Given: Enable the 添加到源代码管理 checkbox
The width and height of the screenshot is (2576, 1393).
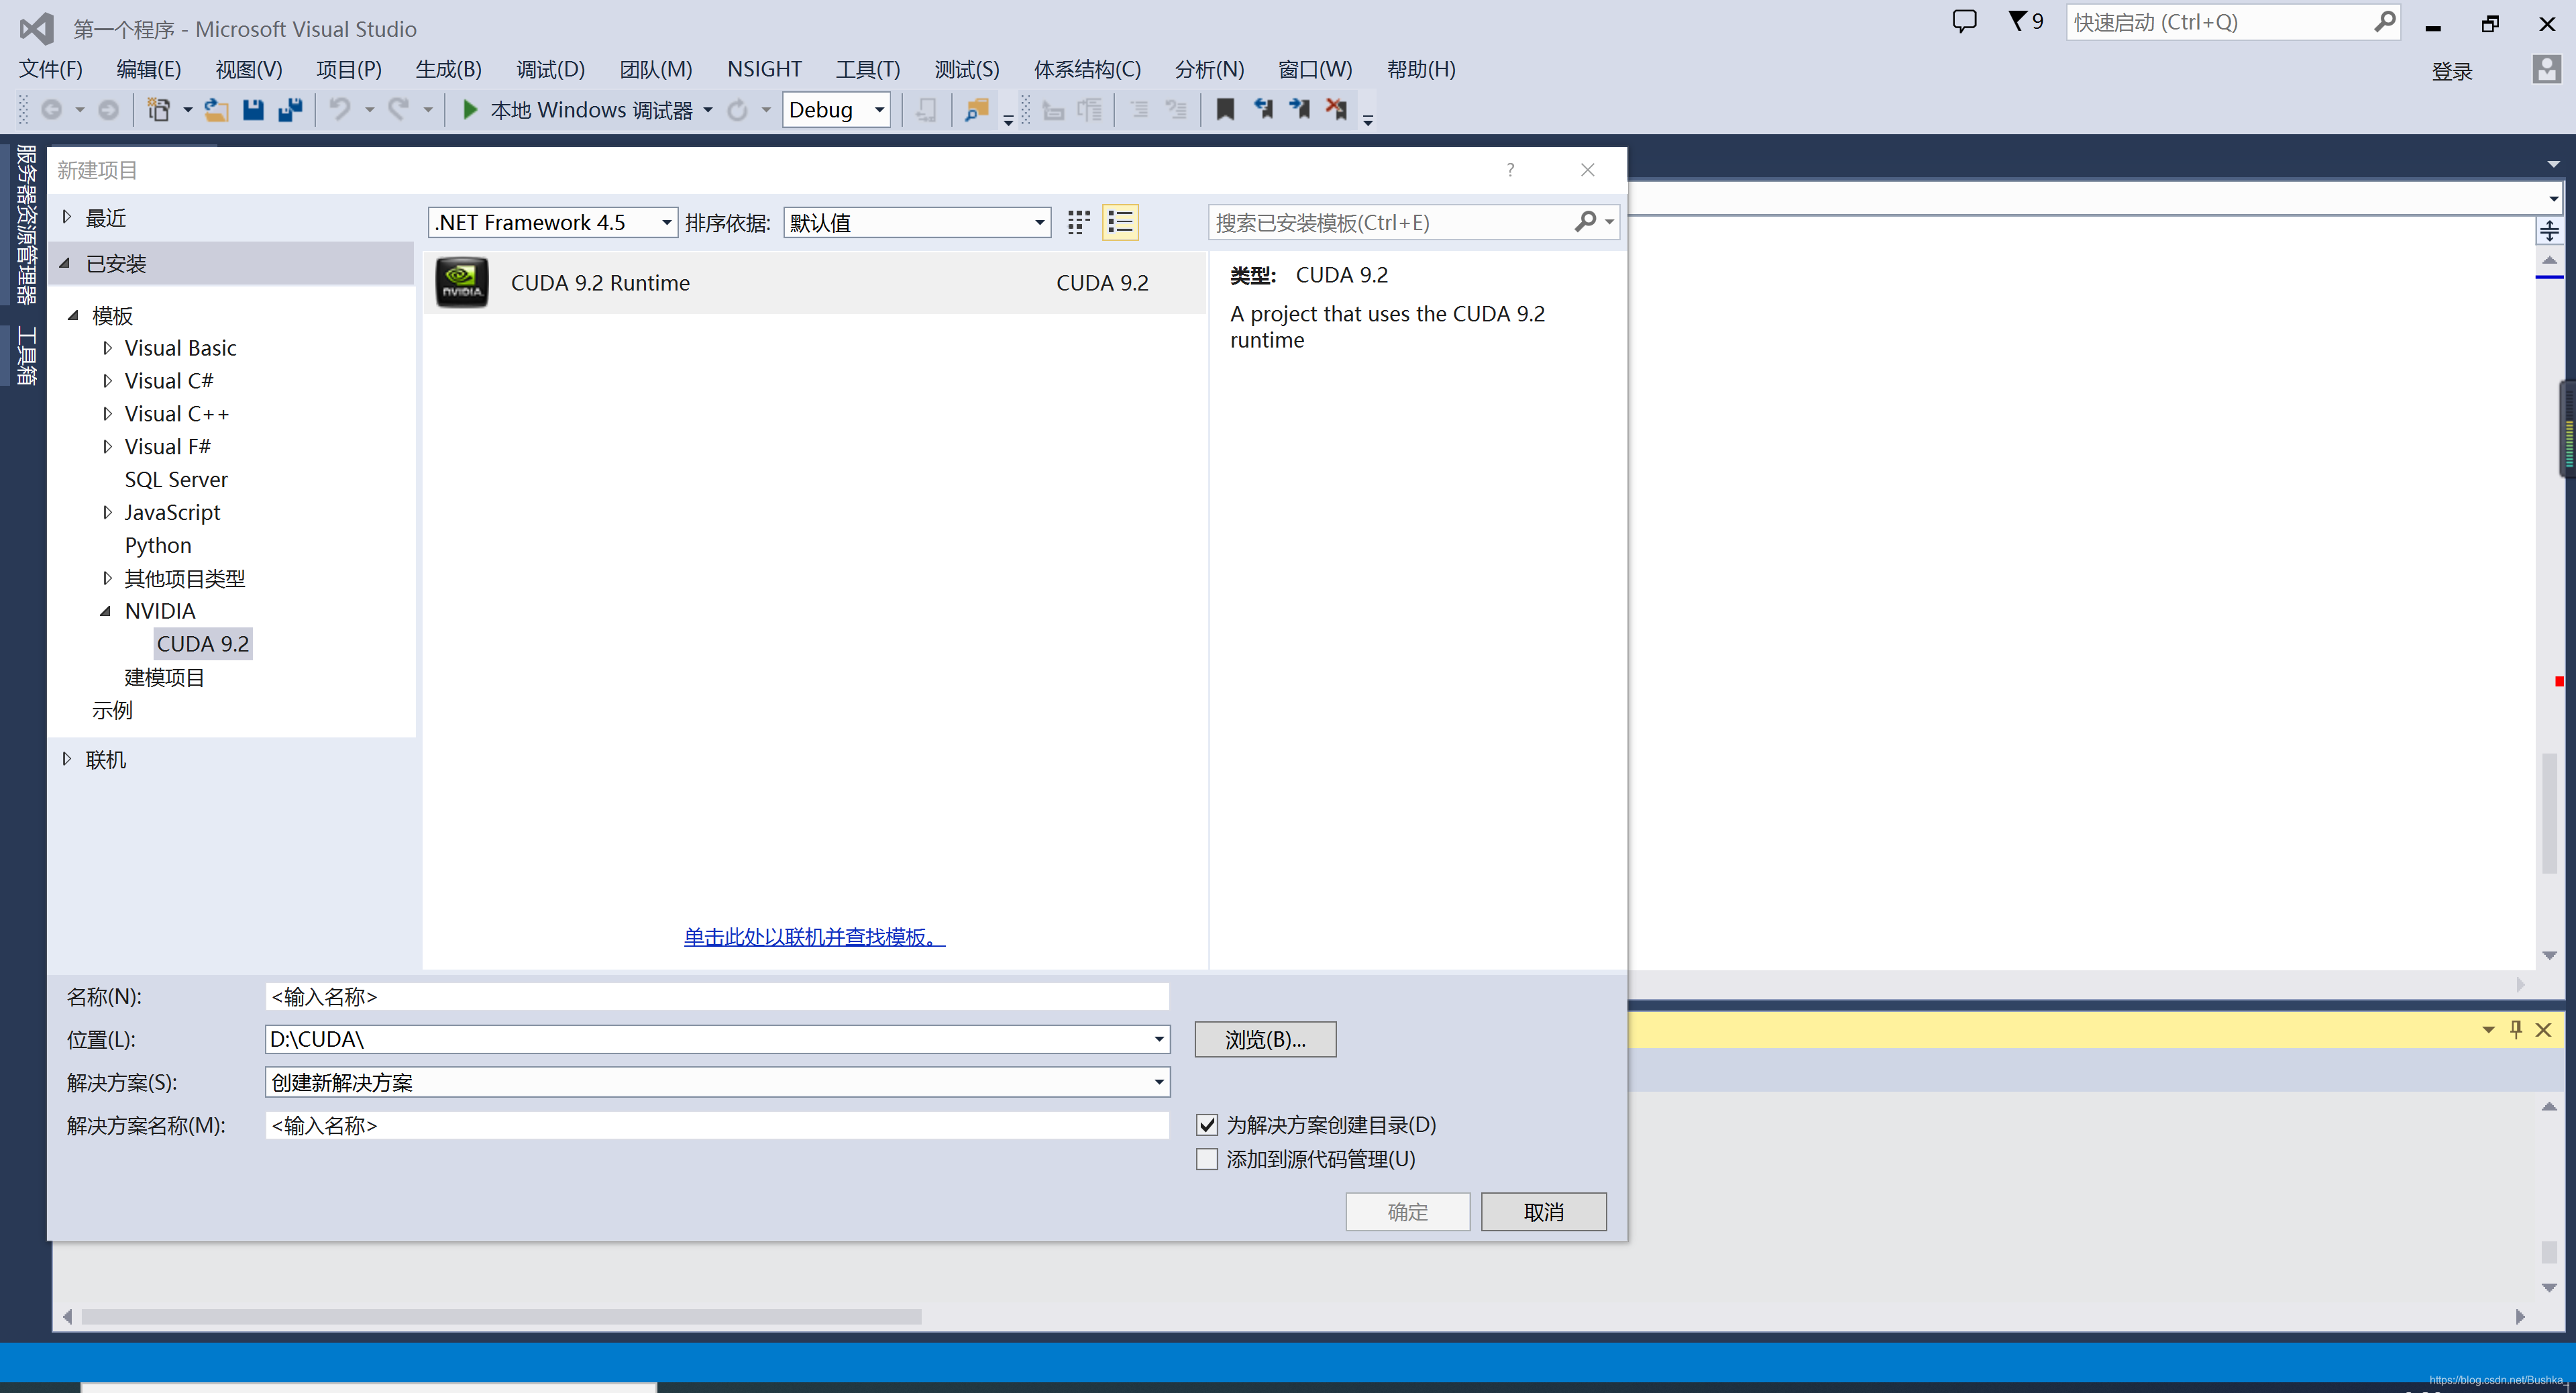Looking at the screenshot, I should pos(1207,1159).
